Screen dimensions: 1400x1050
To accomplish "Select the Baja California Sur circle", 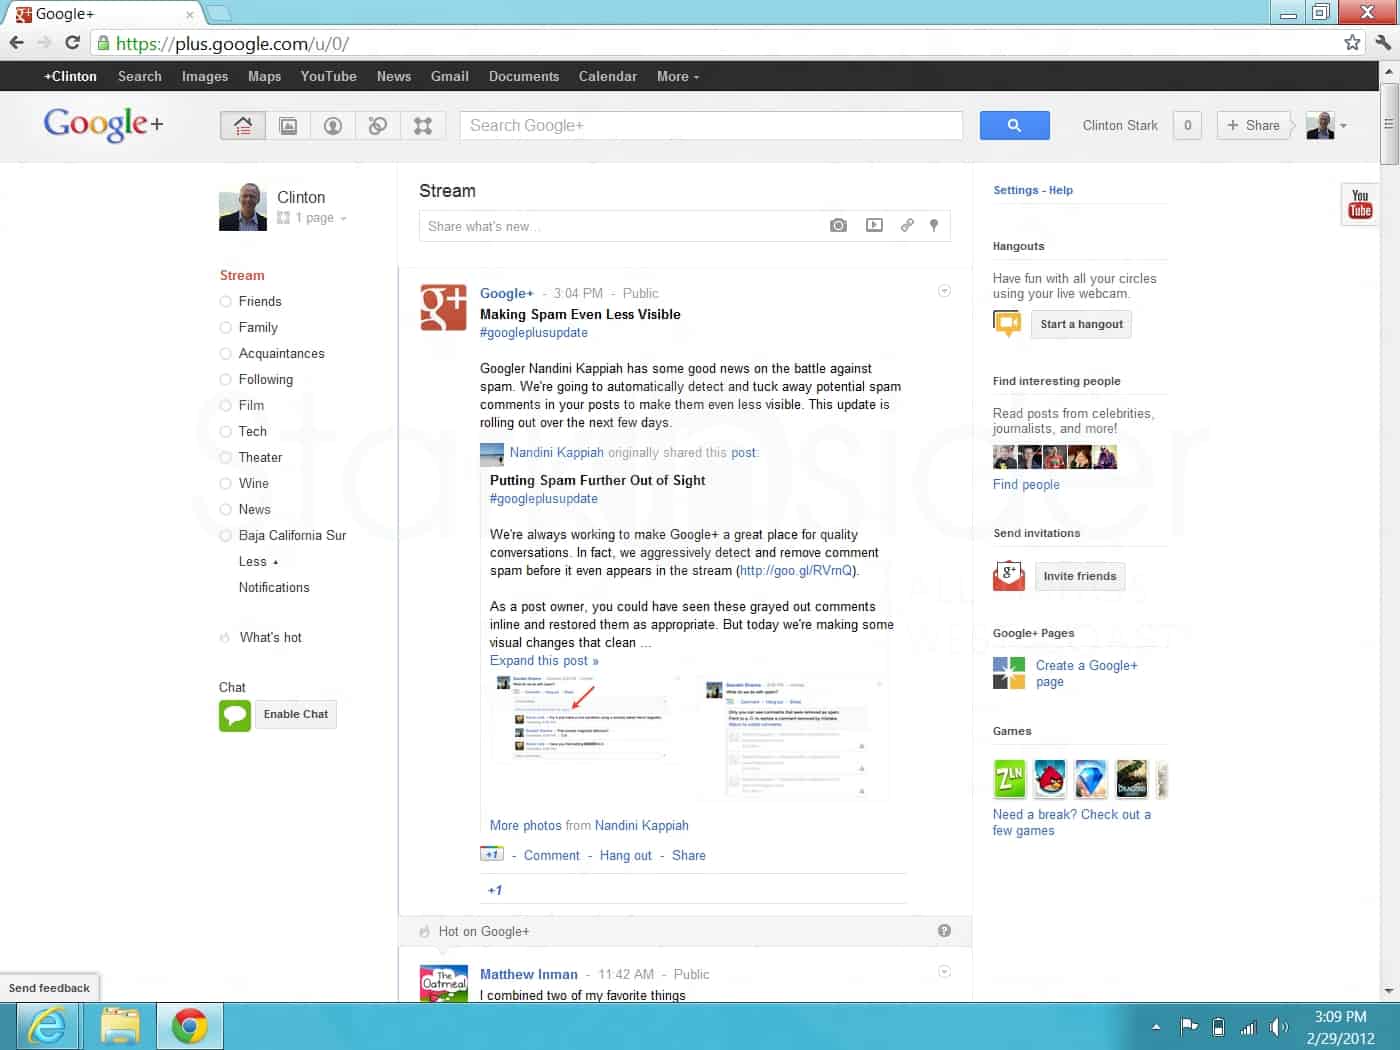I will [292, 535].
